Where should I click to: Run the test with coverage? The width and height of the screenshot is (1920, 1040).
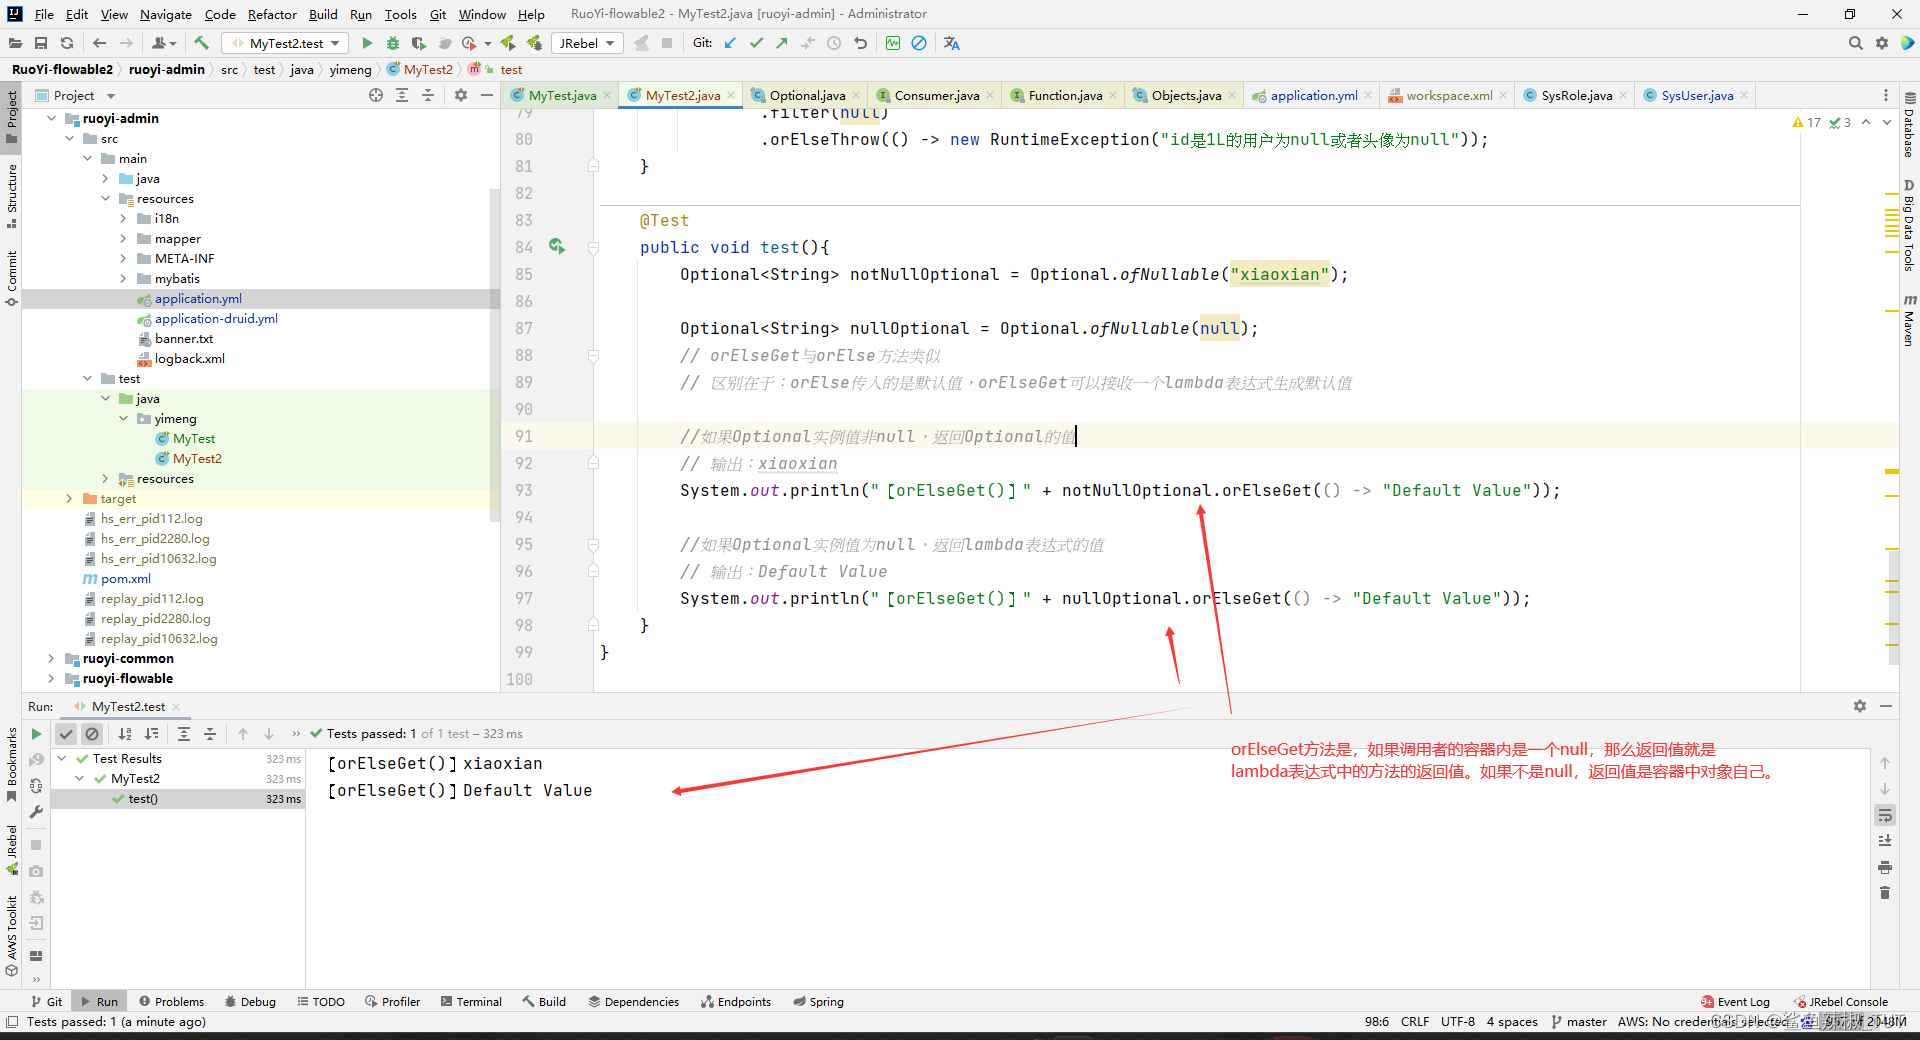pos(419,43)
